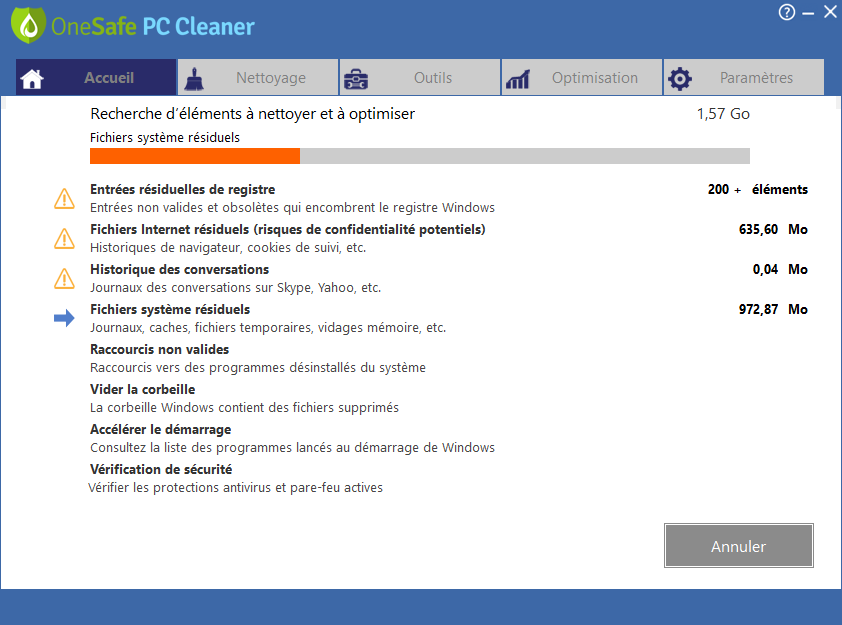Open the Paramètres tab

coord(744,77)
